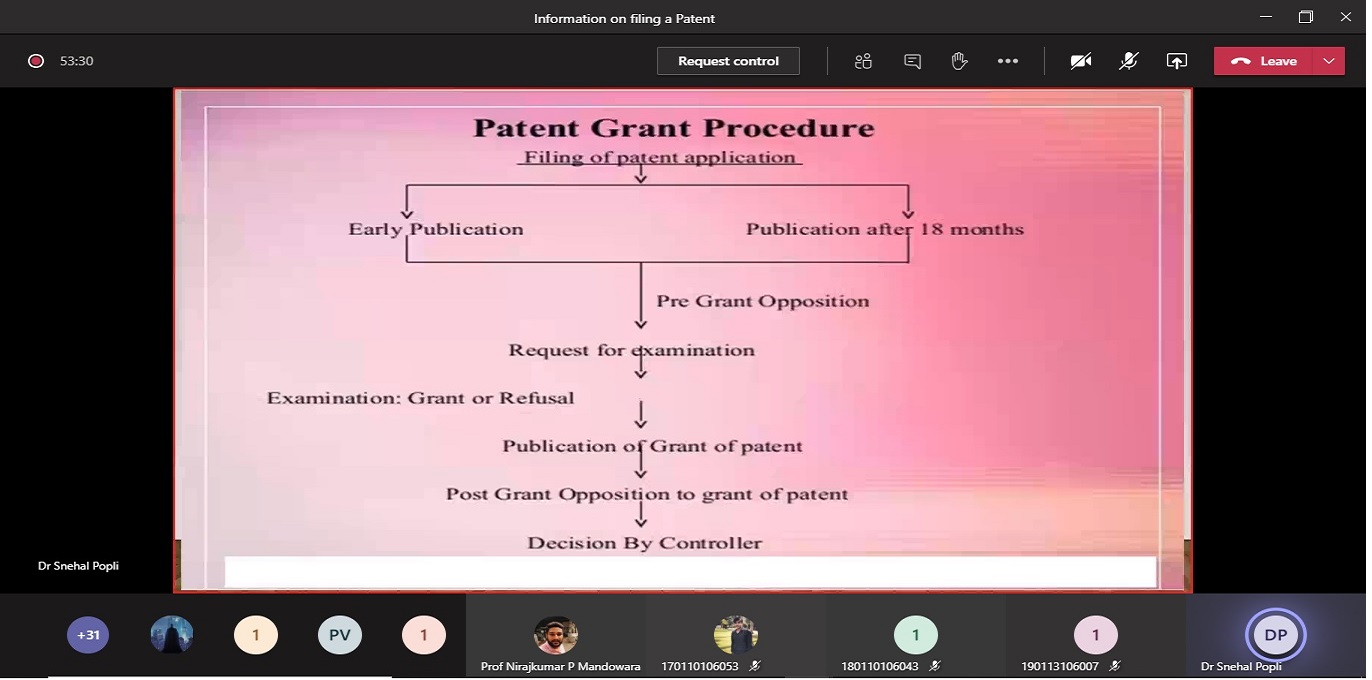This screenshot has width=1372, height=680.
Task: Restore down the Teams meeting window
Action: 1305,17
